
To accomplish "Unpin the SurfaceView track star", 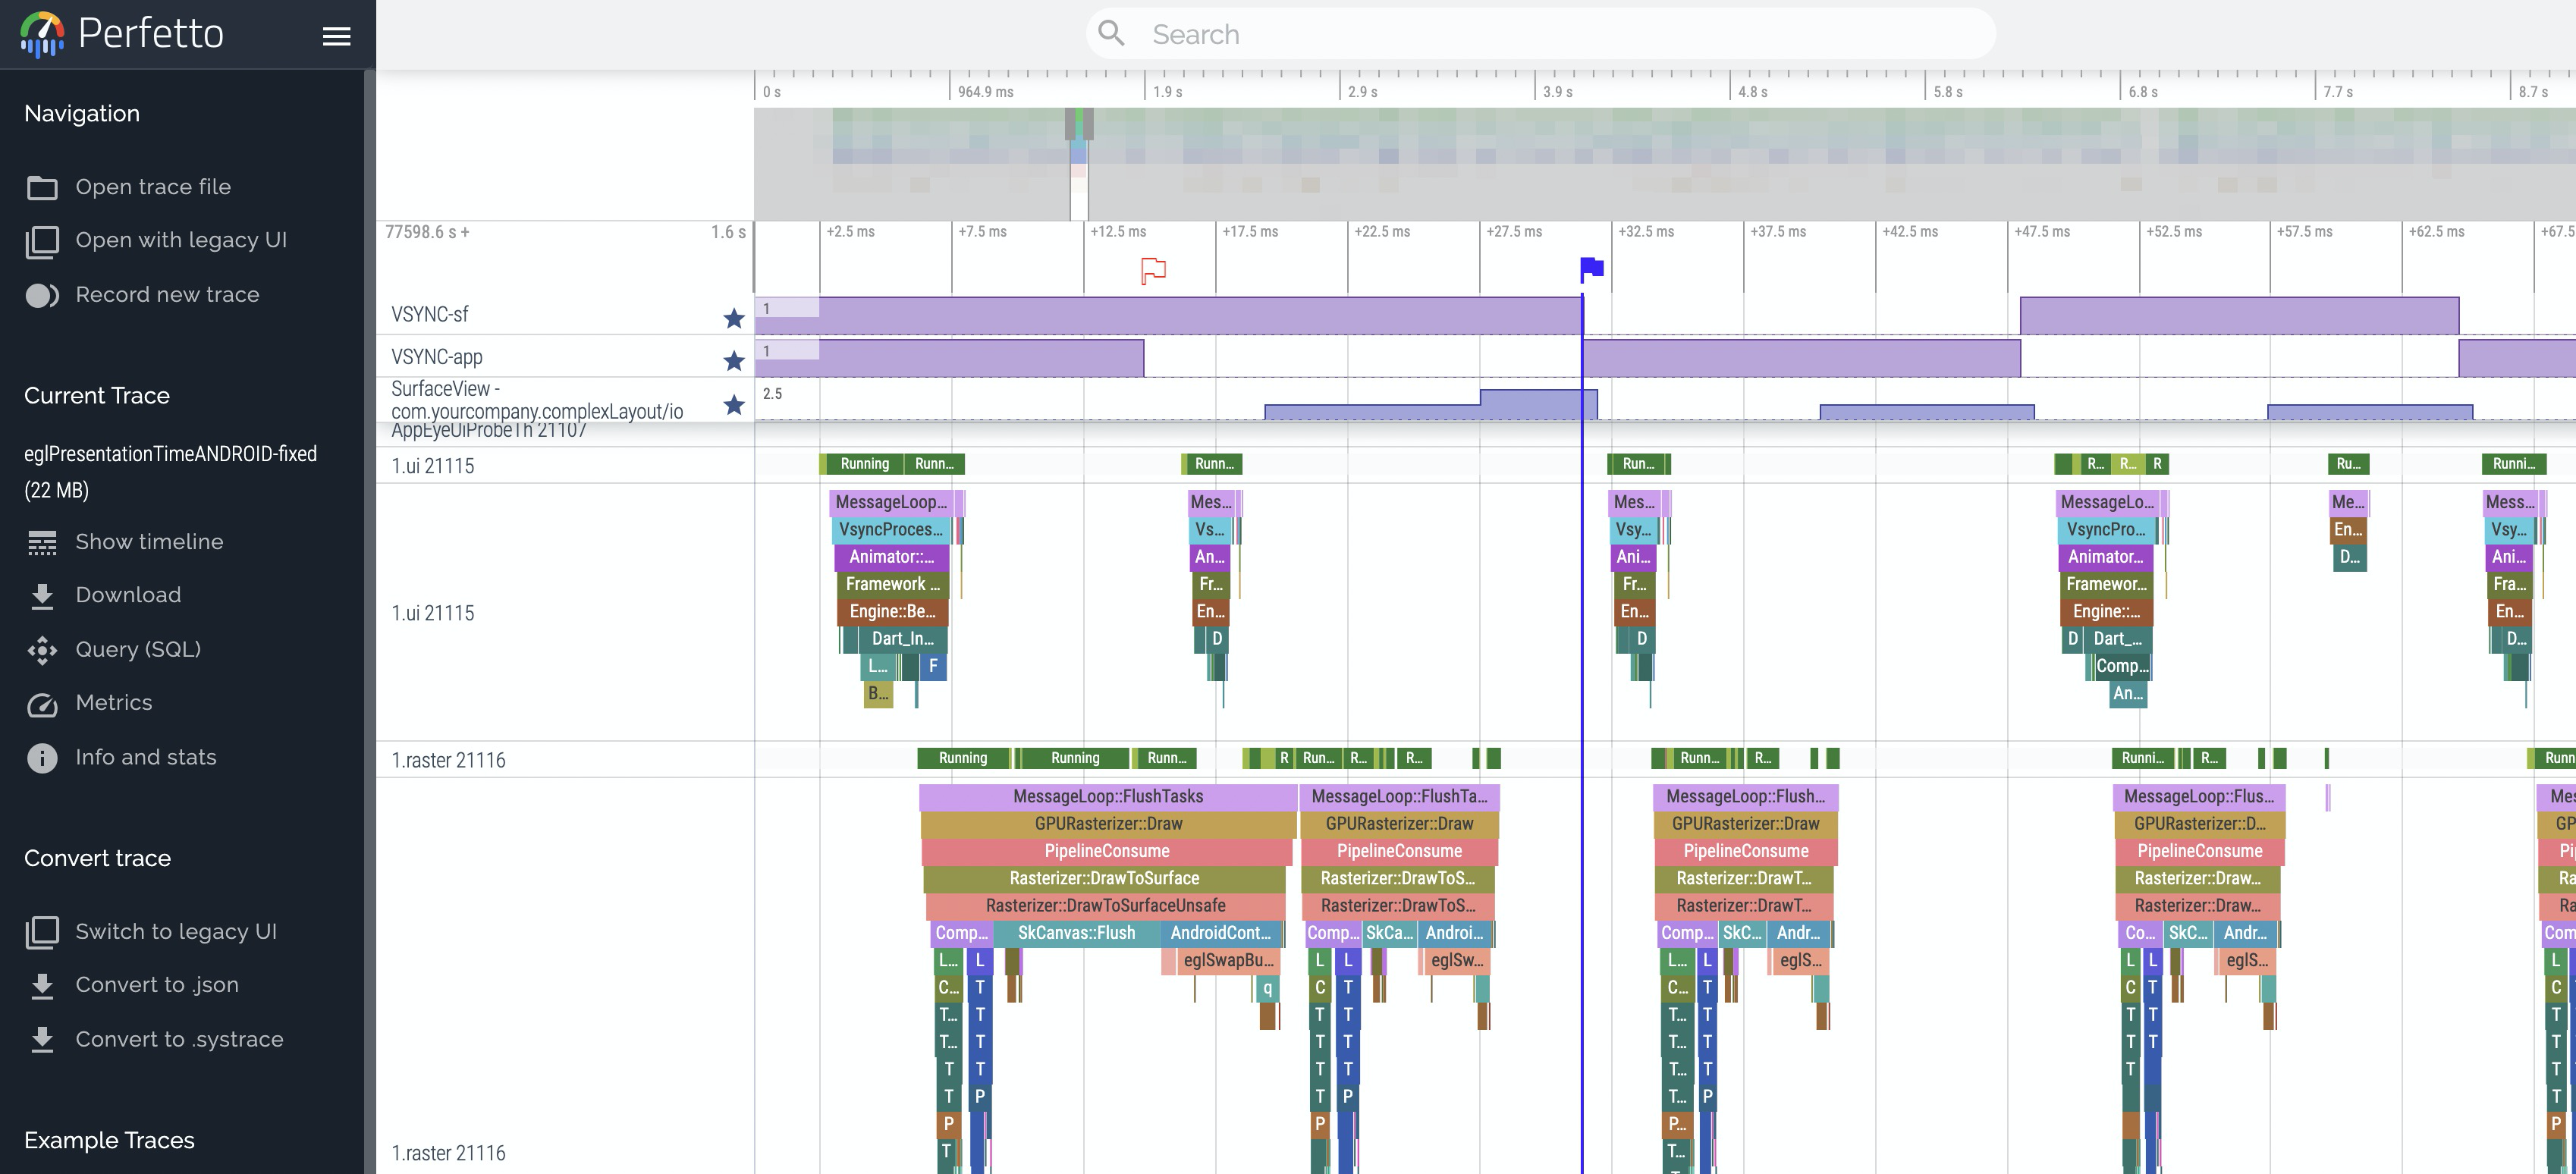I will (734, 404).
